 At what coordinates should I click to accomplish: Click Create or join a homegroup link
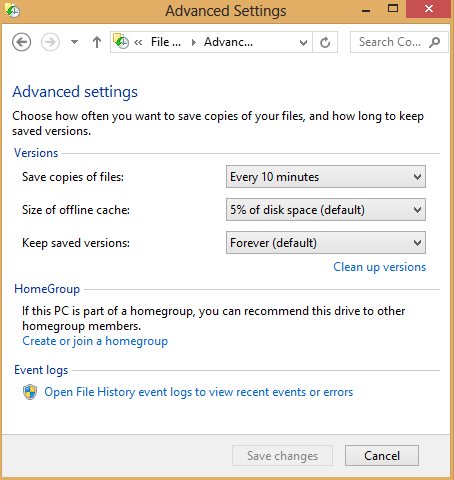(95, 341)
